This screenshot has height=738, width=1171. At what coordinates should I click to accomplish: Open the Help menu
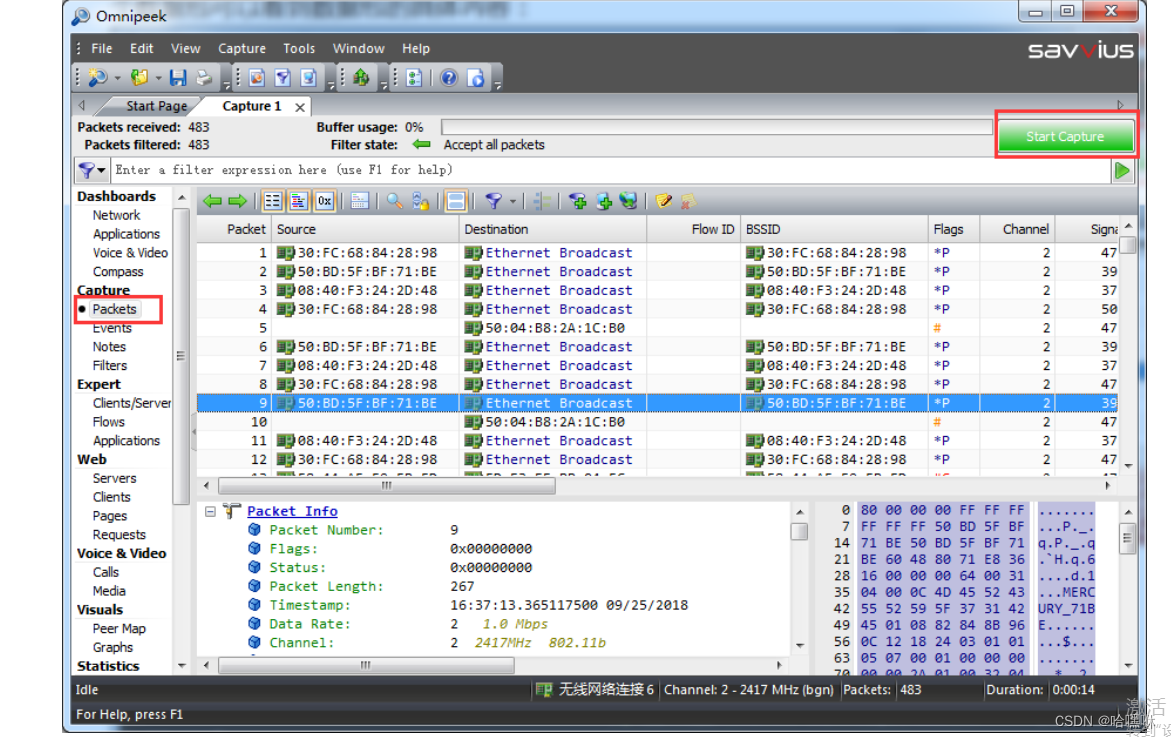416,49
